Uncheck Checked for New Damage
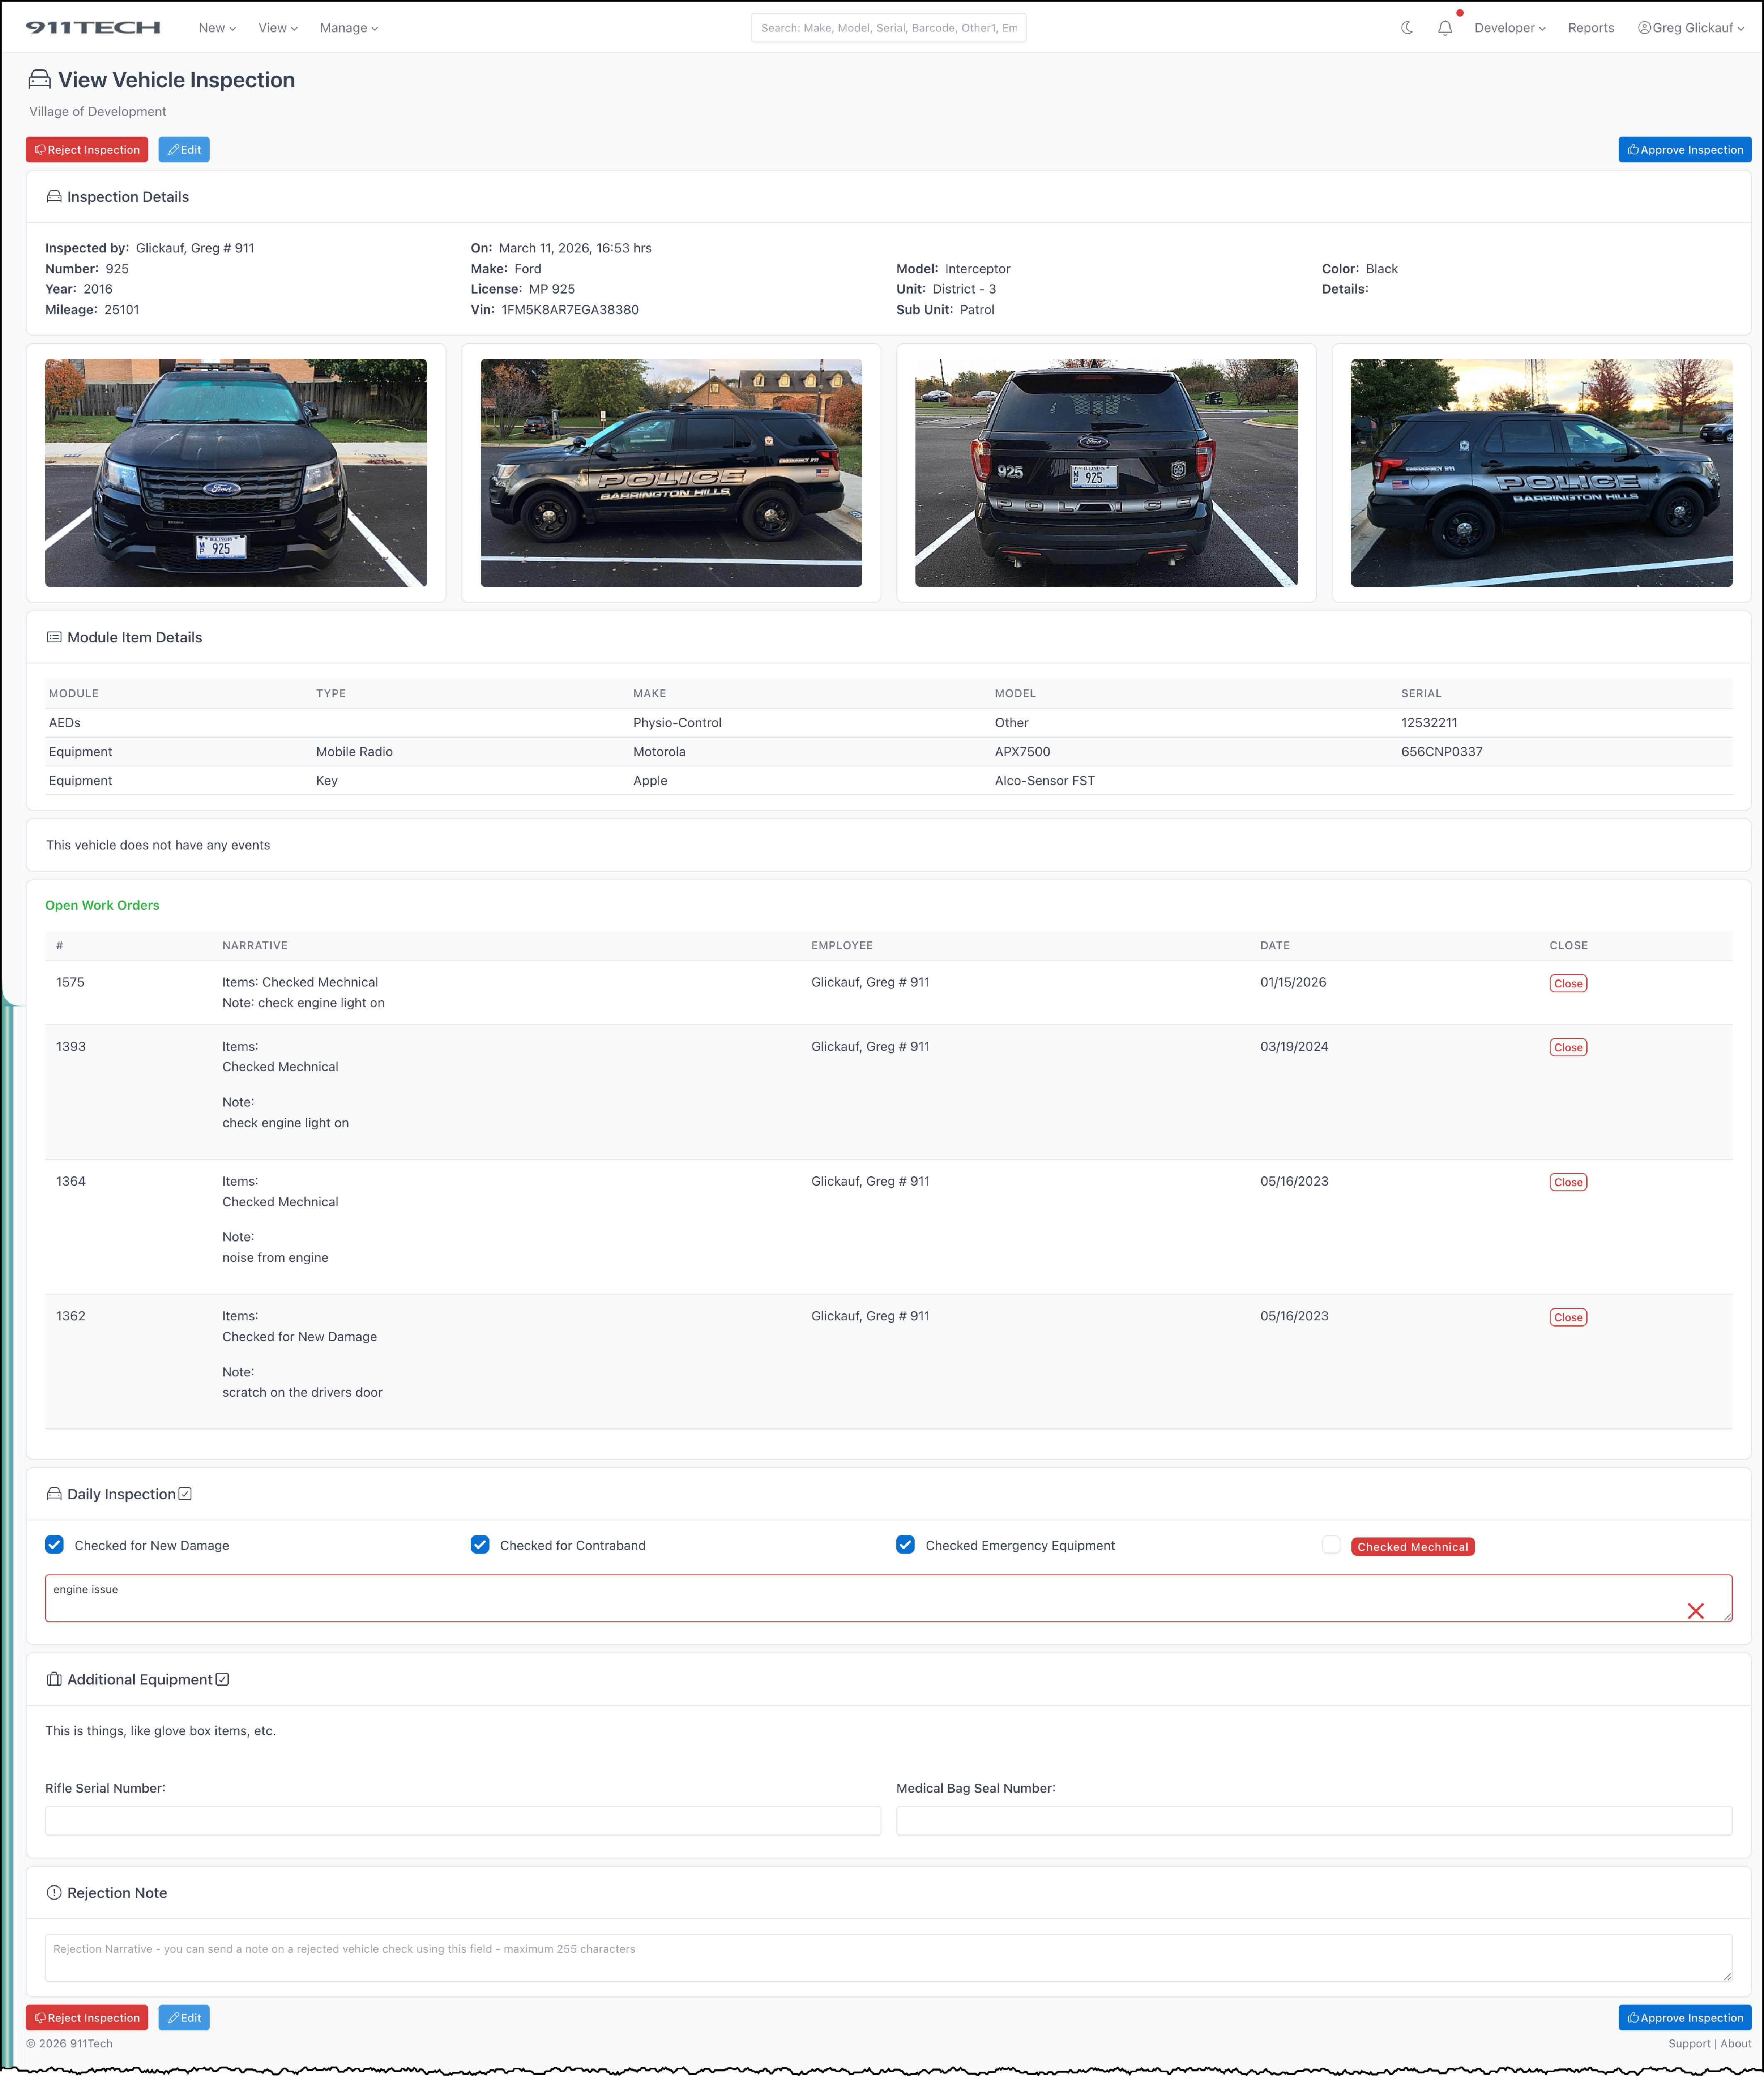 point(55,1545)
